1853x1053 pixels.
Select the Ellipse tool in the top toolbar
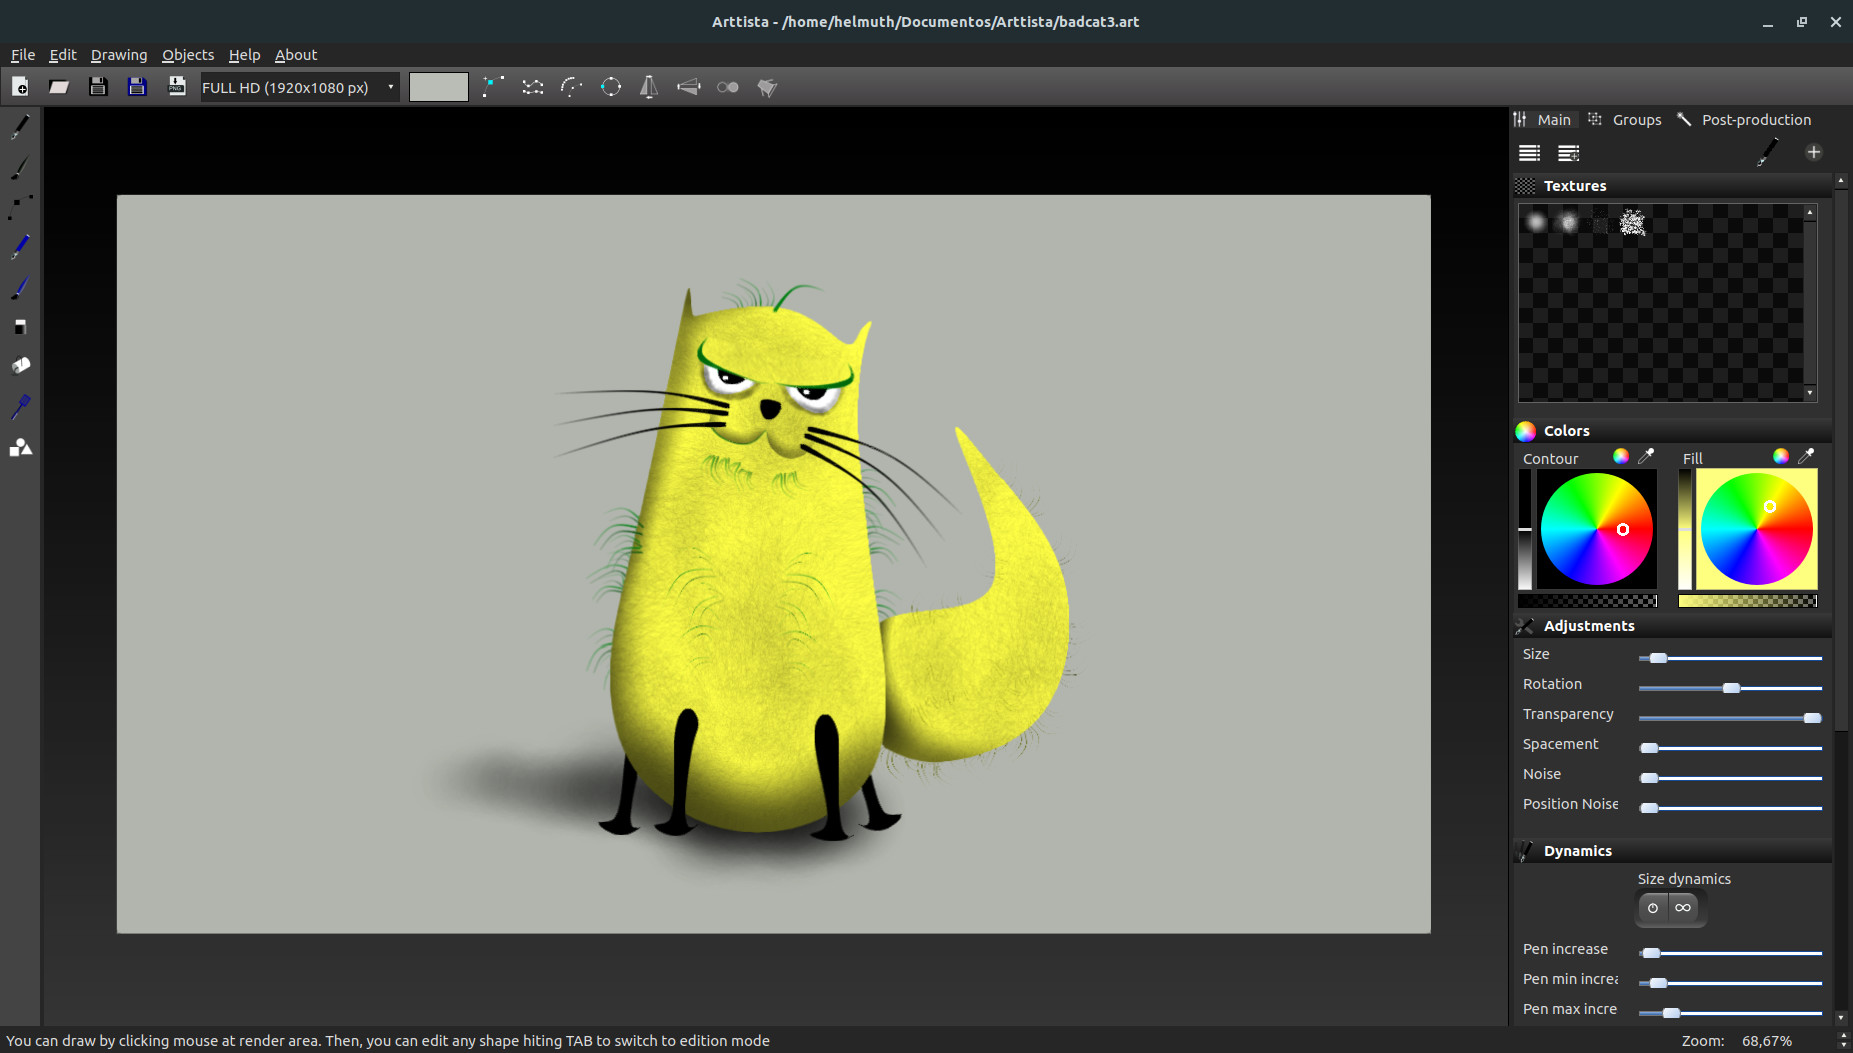pos(611,87)
